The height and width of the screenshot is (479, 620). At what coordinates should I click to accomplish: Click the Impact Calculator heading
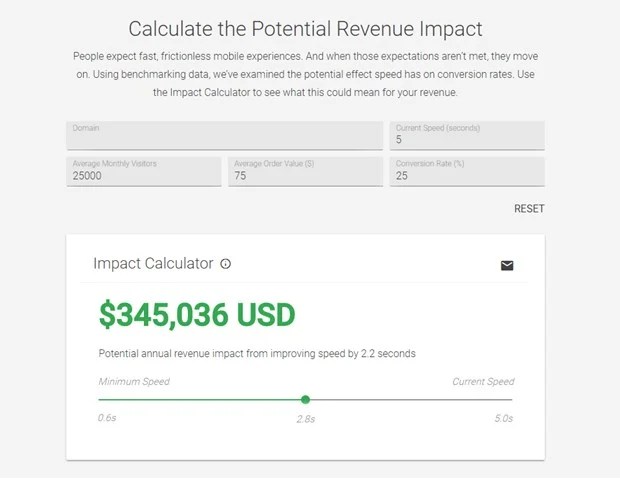(x=153, y=263)
